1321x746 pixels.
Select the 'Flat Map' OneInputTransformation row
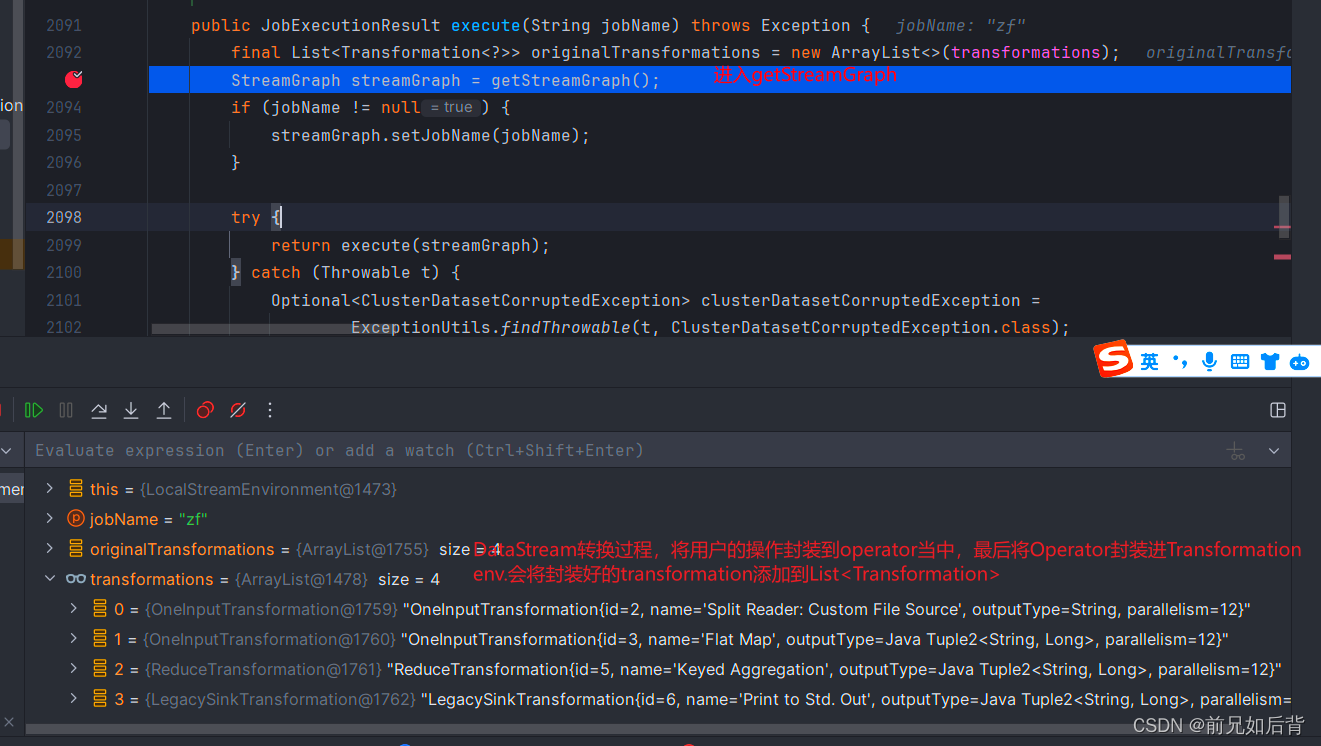pyautogui.click(x=658, y=639)
